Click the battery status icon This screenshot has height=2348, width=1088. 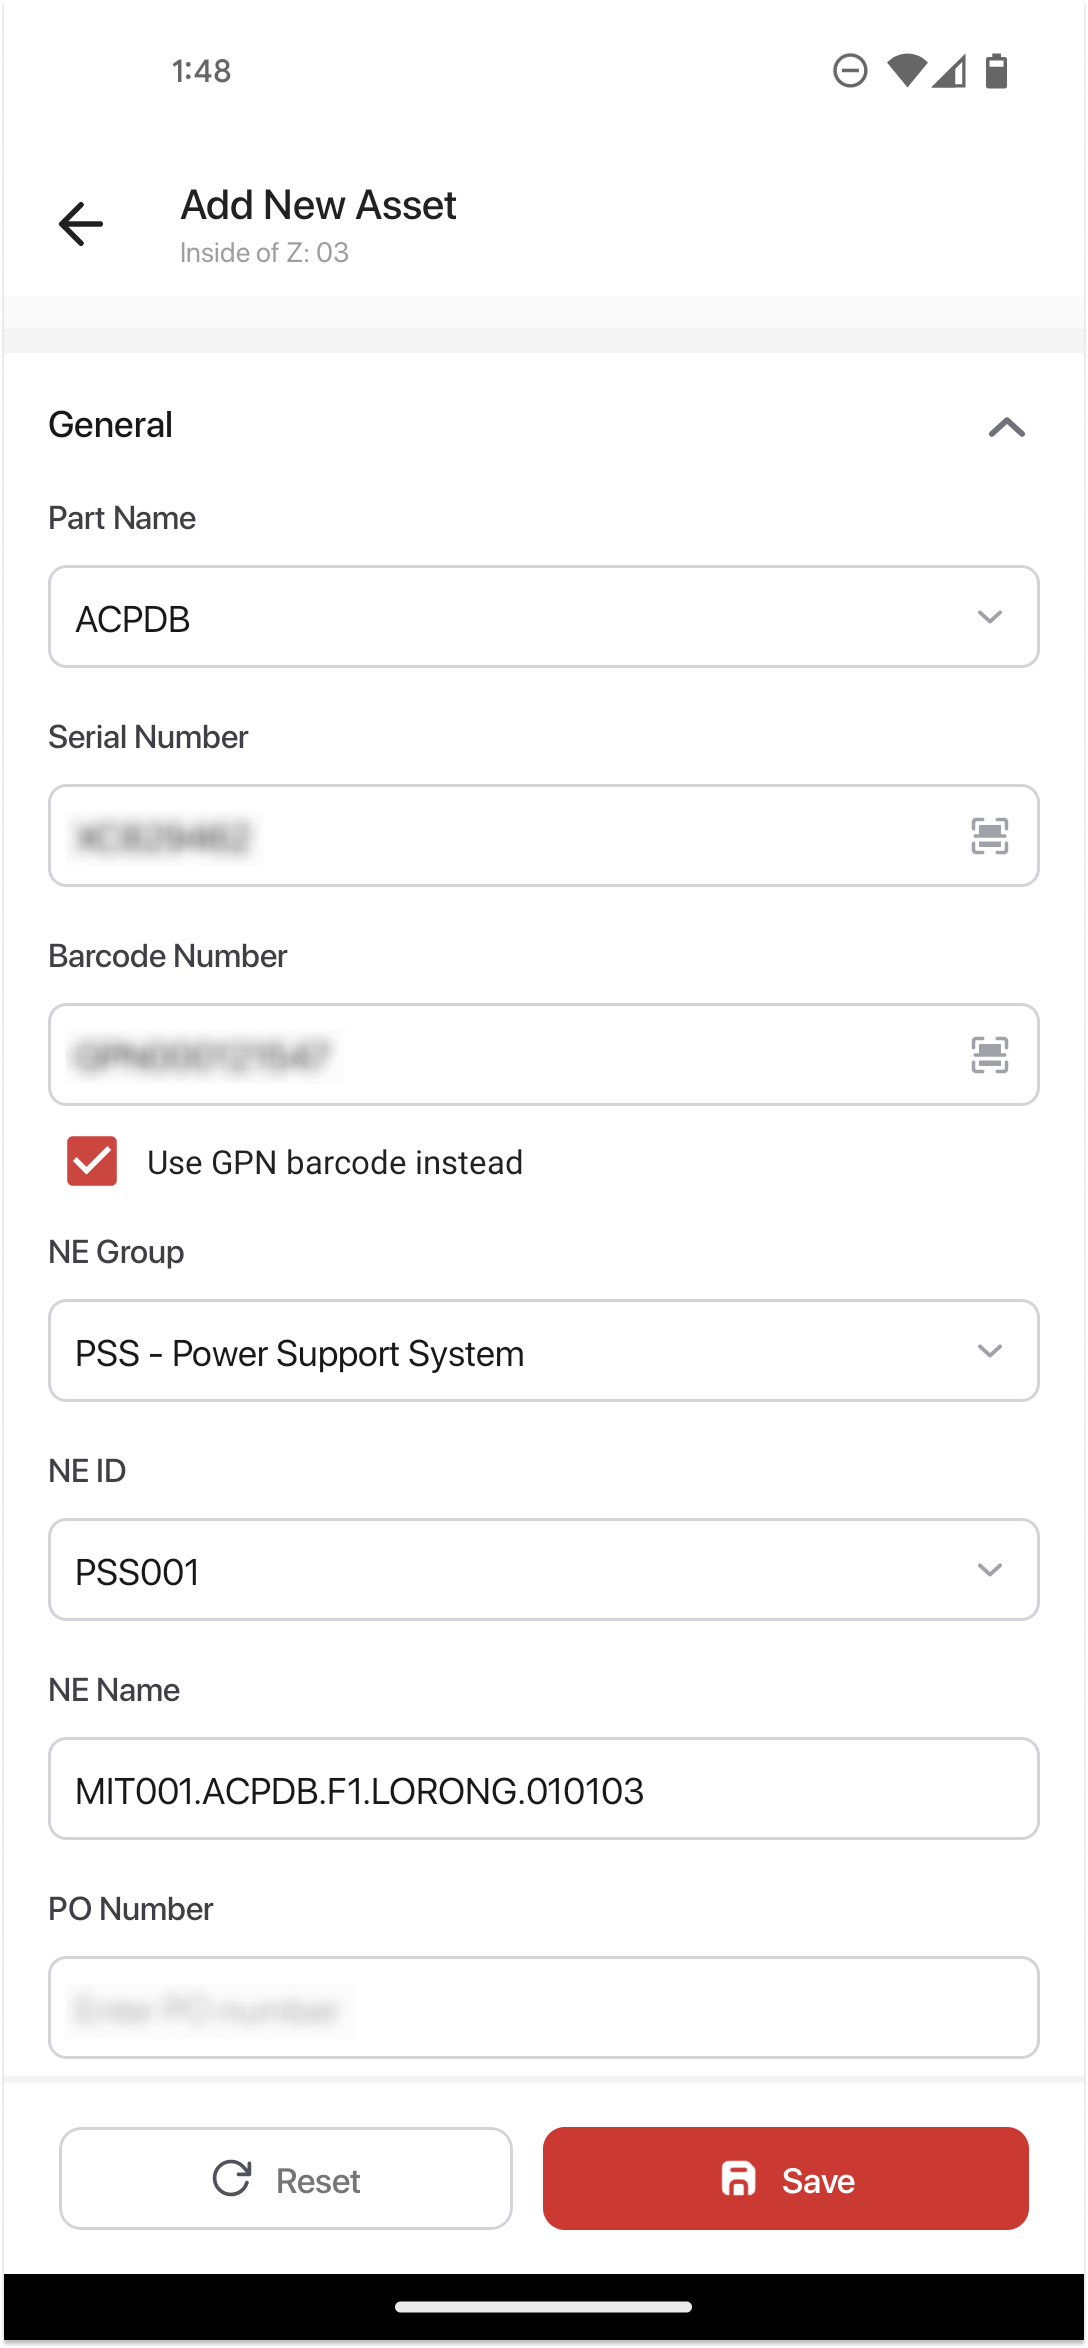pyautogui.click(x=996, y=71)
